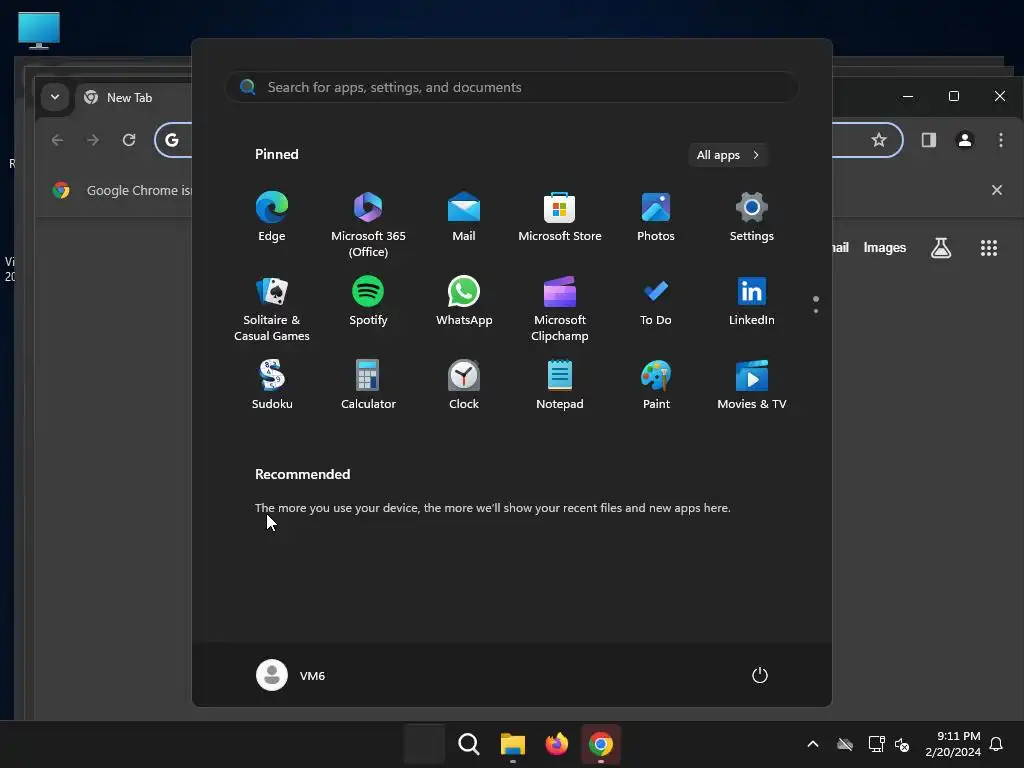
Task: Select the New Tab tab in Chrome
Action: tap(134, 97)
